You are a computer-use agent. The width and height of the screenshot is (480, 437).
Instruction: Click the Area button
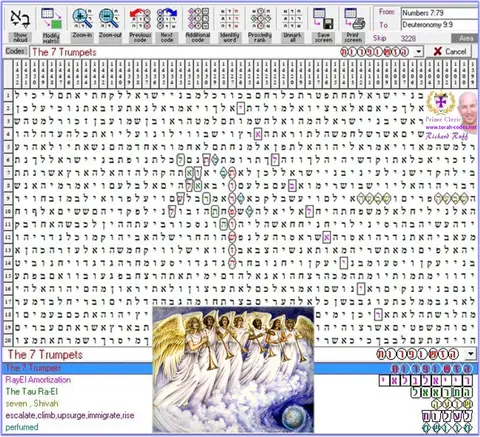465,38
